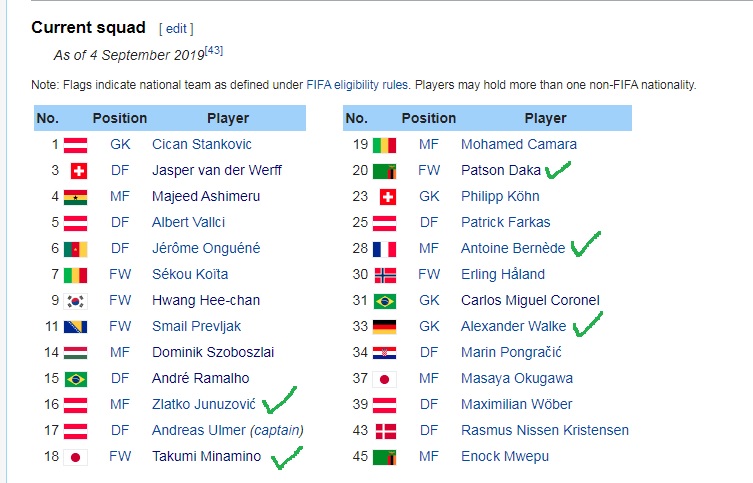Click the Bosnia flag next to Smail Prevljak
The image size is (753, 483).
(75, 327)
